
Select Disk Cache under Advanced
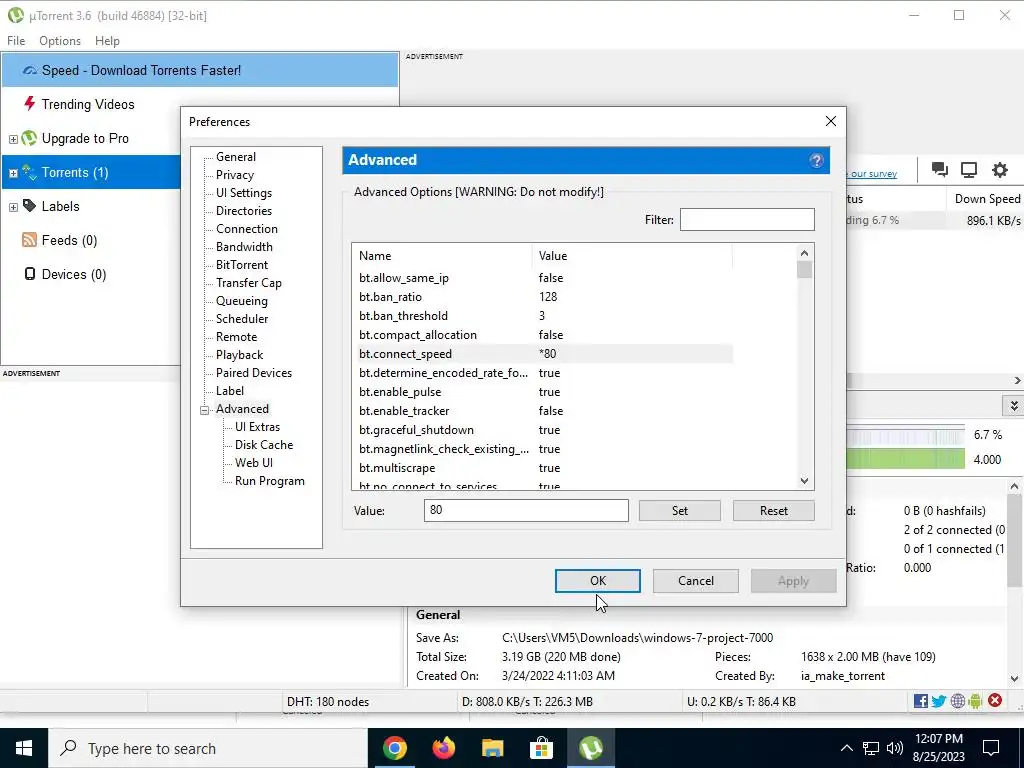(x=264, y=445)
